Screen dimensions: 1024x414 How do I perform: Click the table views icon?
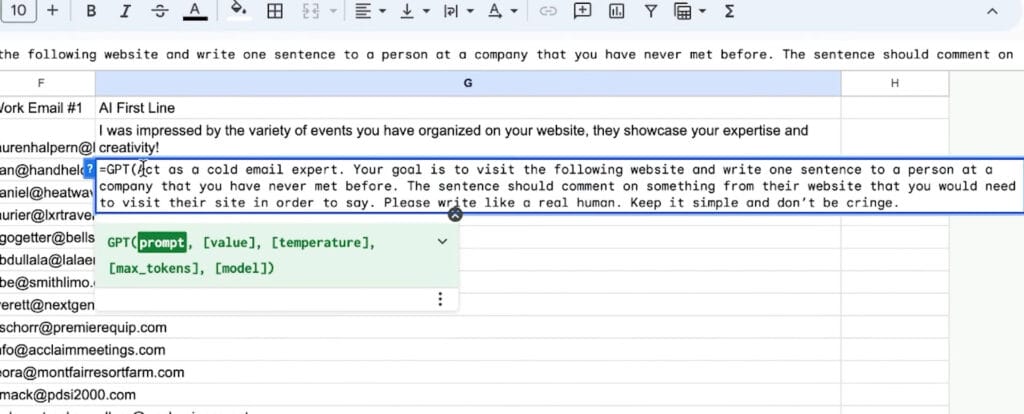[683, 11]
